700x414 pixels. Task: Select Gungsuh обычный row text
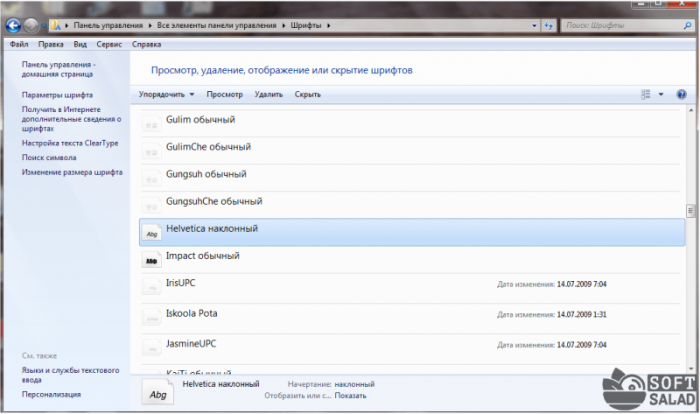click(x=206, y=174)
